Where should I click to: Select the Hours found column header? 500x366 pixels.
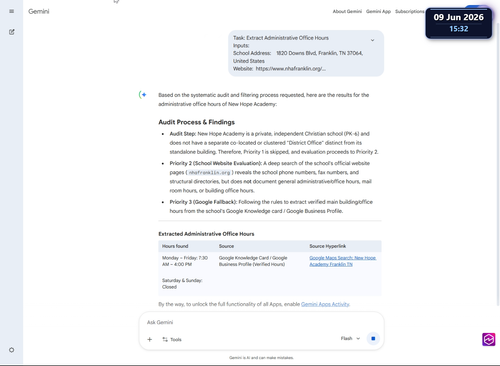pyautogui.click(x=175, y=246)
